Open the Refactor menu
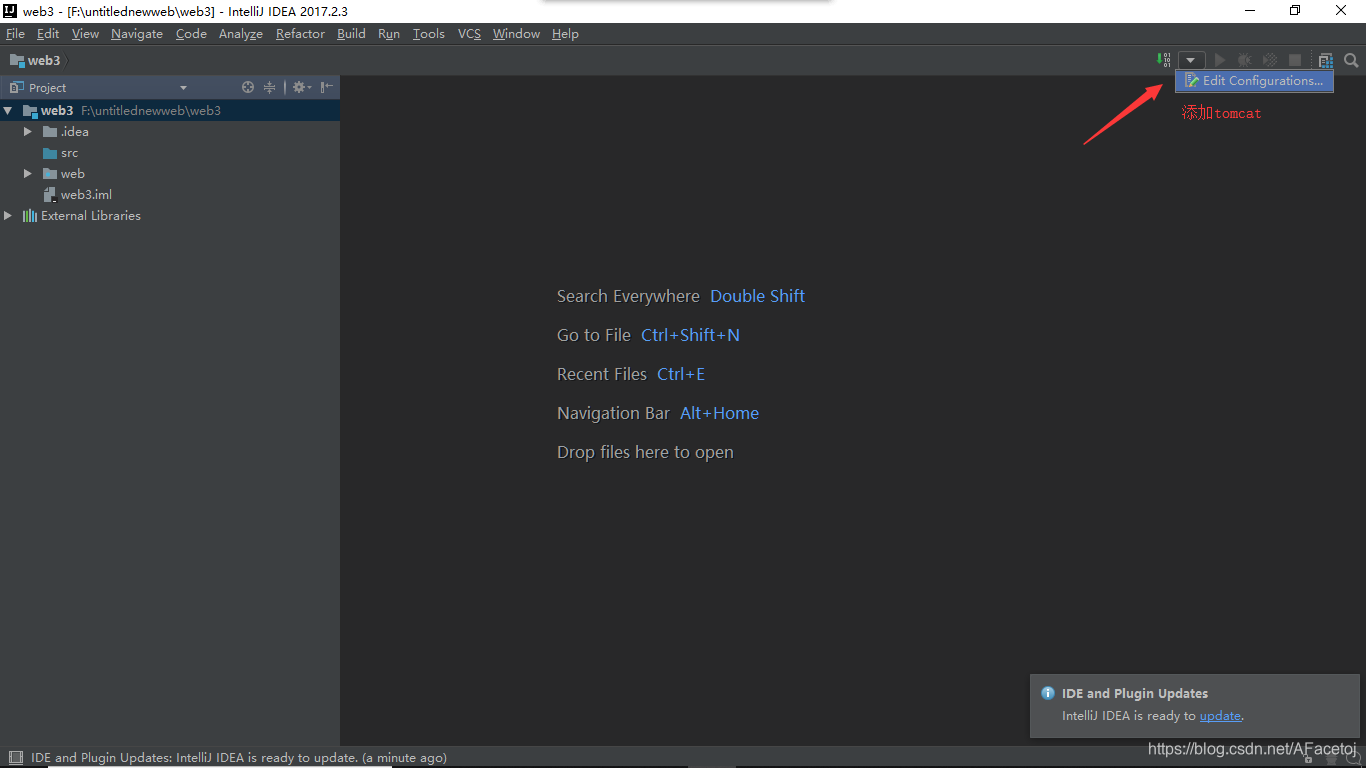The height and width of the screenshot is (768, 1366). [x=300, y=34]
